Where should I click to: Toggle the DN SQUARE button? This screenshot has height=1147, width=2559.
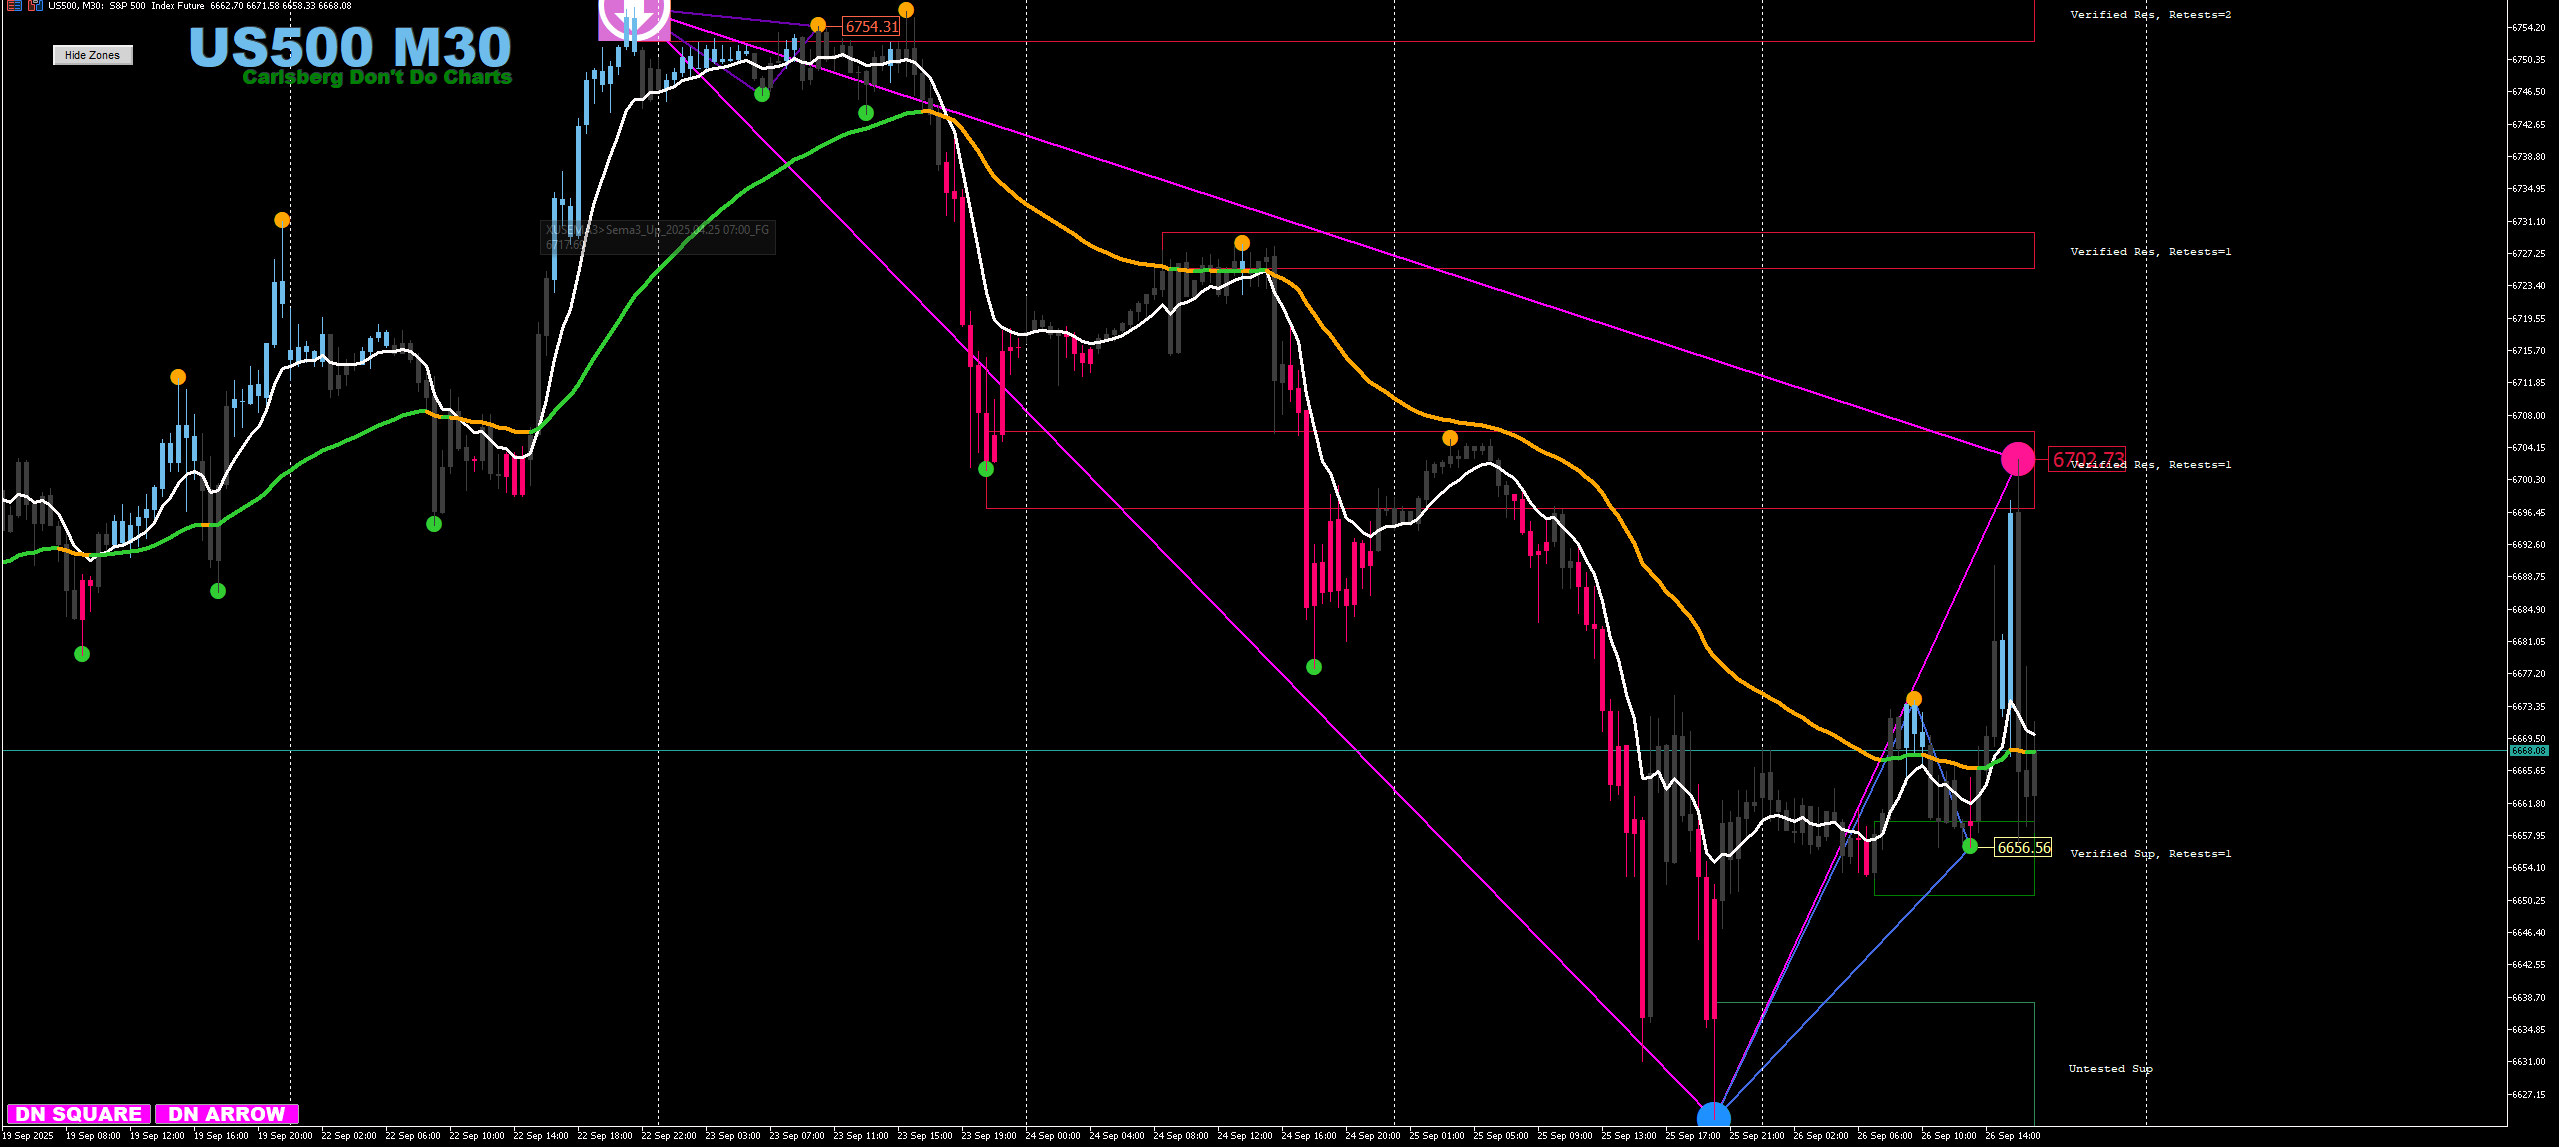click(79, 1114)
